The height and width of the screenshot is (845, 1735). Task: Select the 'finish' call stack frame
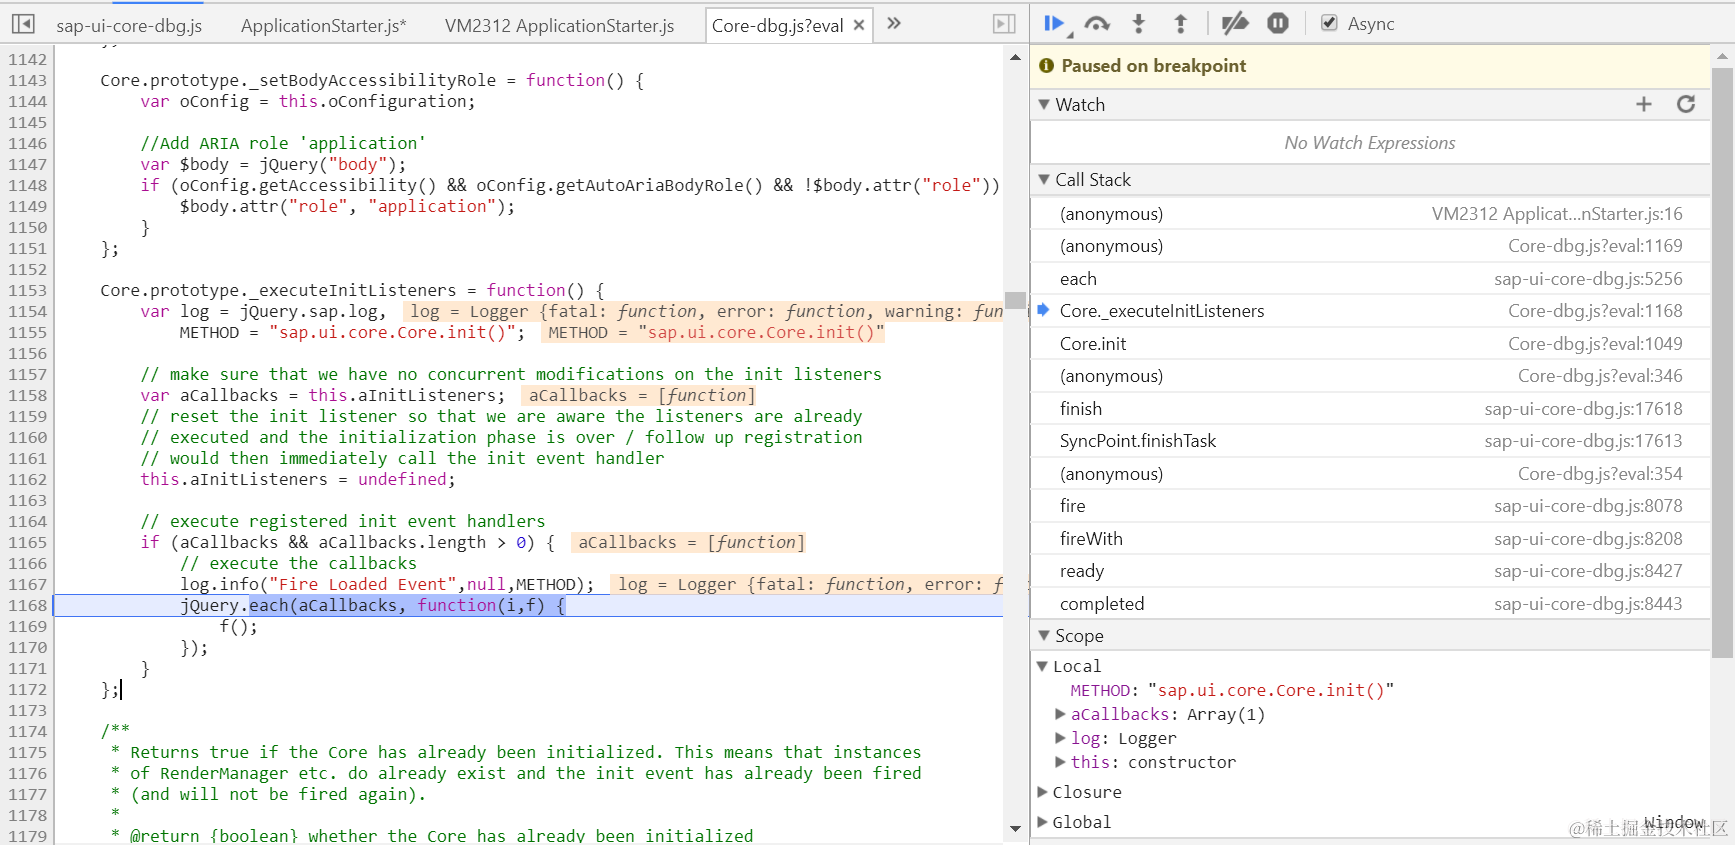[1370, 409]
